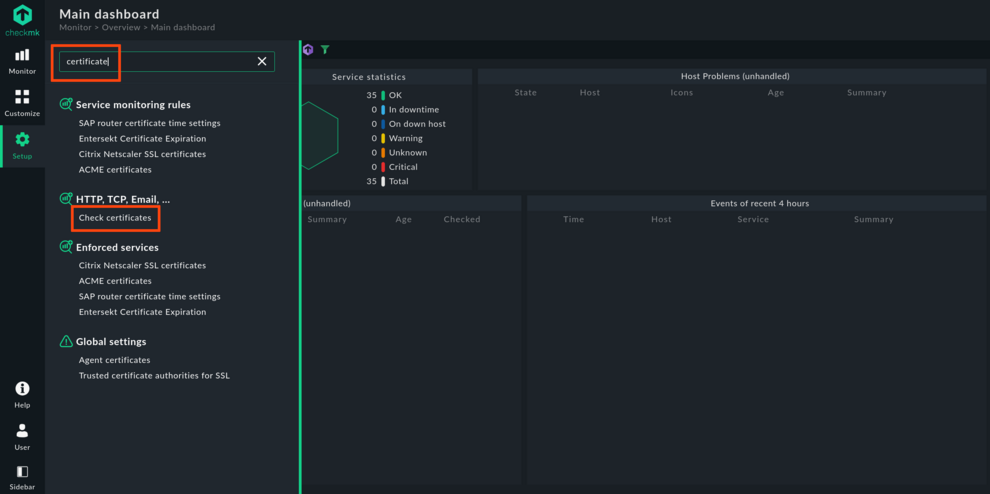Open SAP router certificate time settings under Service monitoring
This screenshot has height=494, width=990.
149,123
